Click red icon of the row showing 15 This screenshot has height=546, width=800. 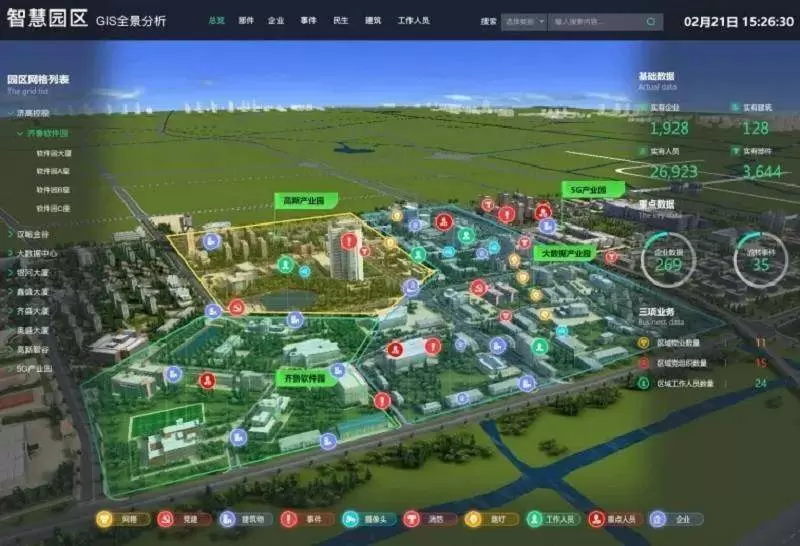(644, 363)
